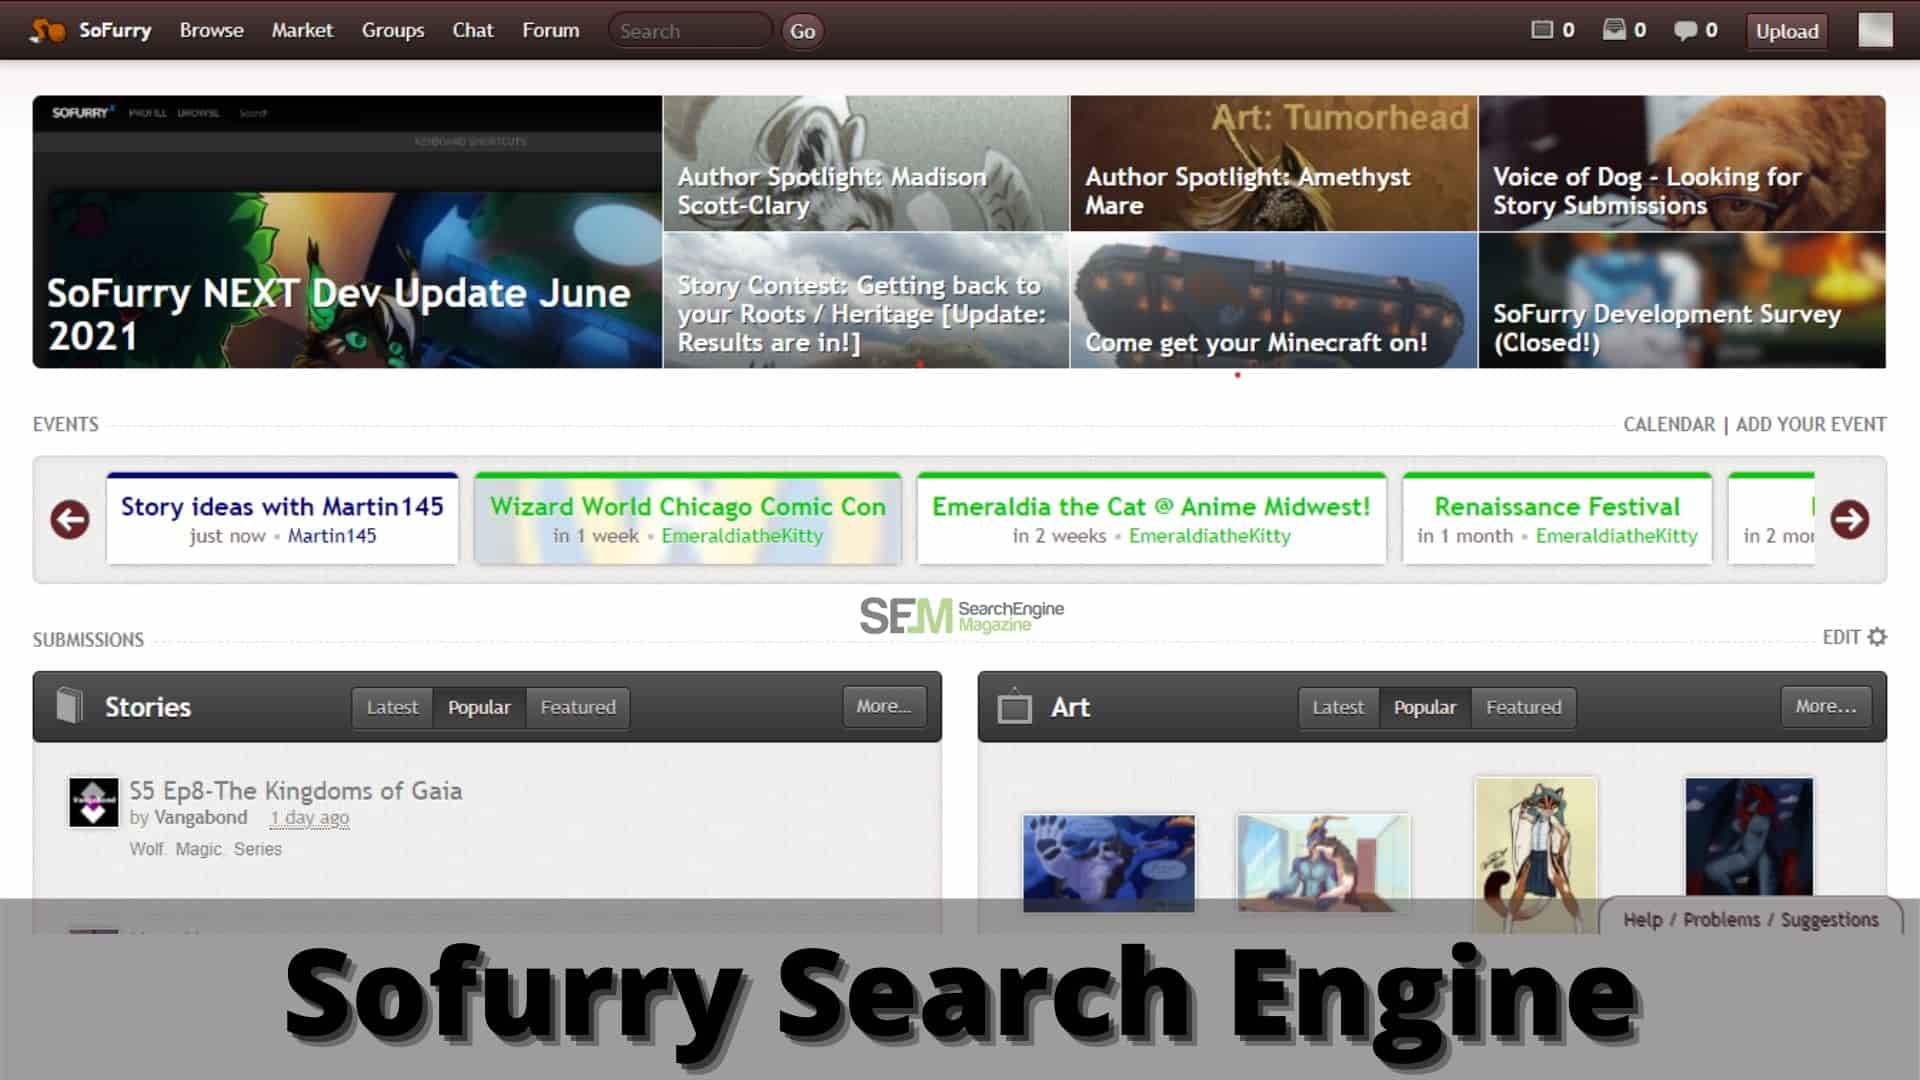Screen dimensions: 1920x1080
Task: Open Author Spotlight: Madison Scott-Clary tile
Action: 866,164
